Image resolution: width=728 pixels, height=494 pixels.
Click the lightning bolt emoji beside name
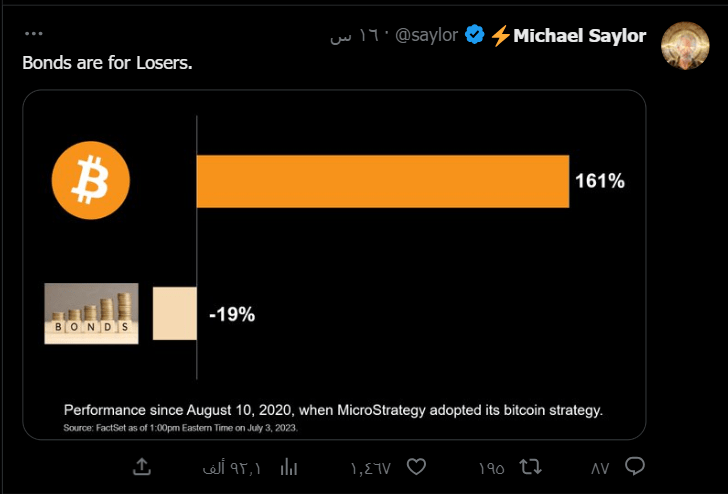[x=500, y=36]
